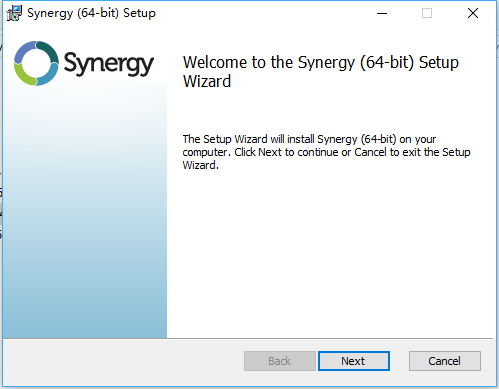Click the installer icon in the title bar
Image resolution: width=499 pixels, height=389 pixels.
(x=14, y=13)
